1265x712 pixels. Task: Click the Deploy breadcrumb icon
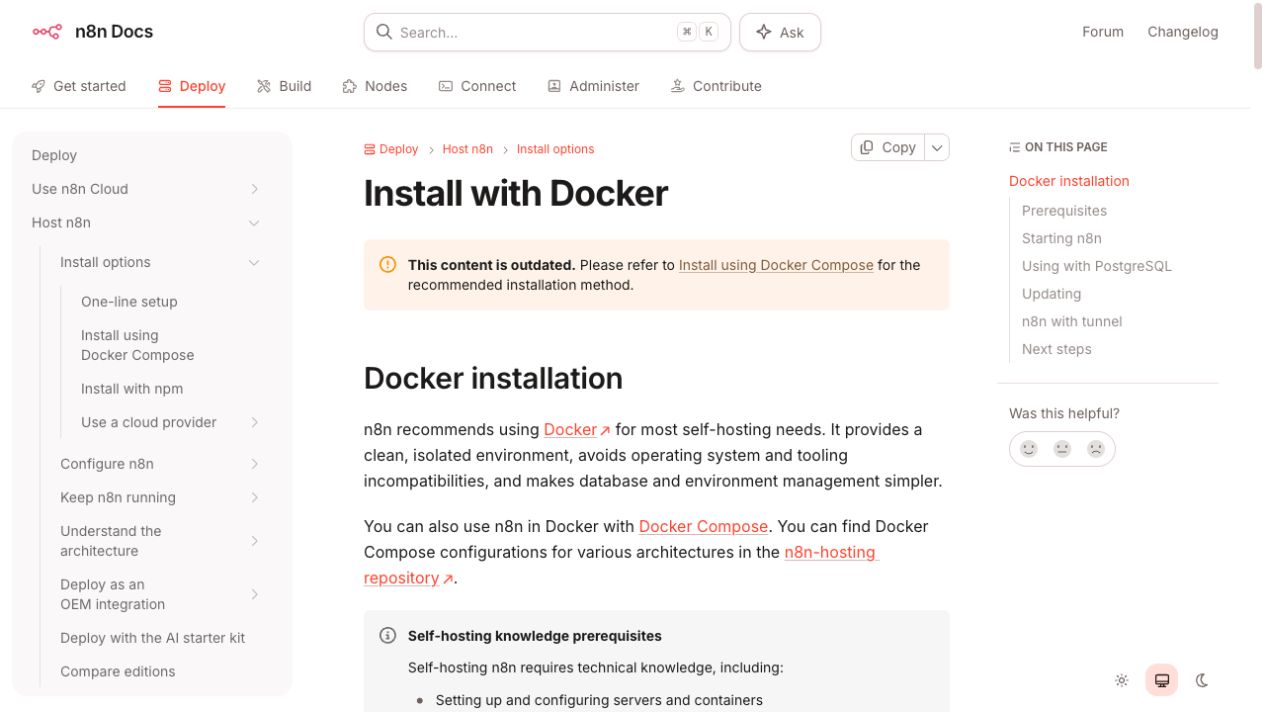tap(370, 149)
